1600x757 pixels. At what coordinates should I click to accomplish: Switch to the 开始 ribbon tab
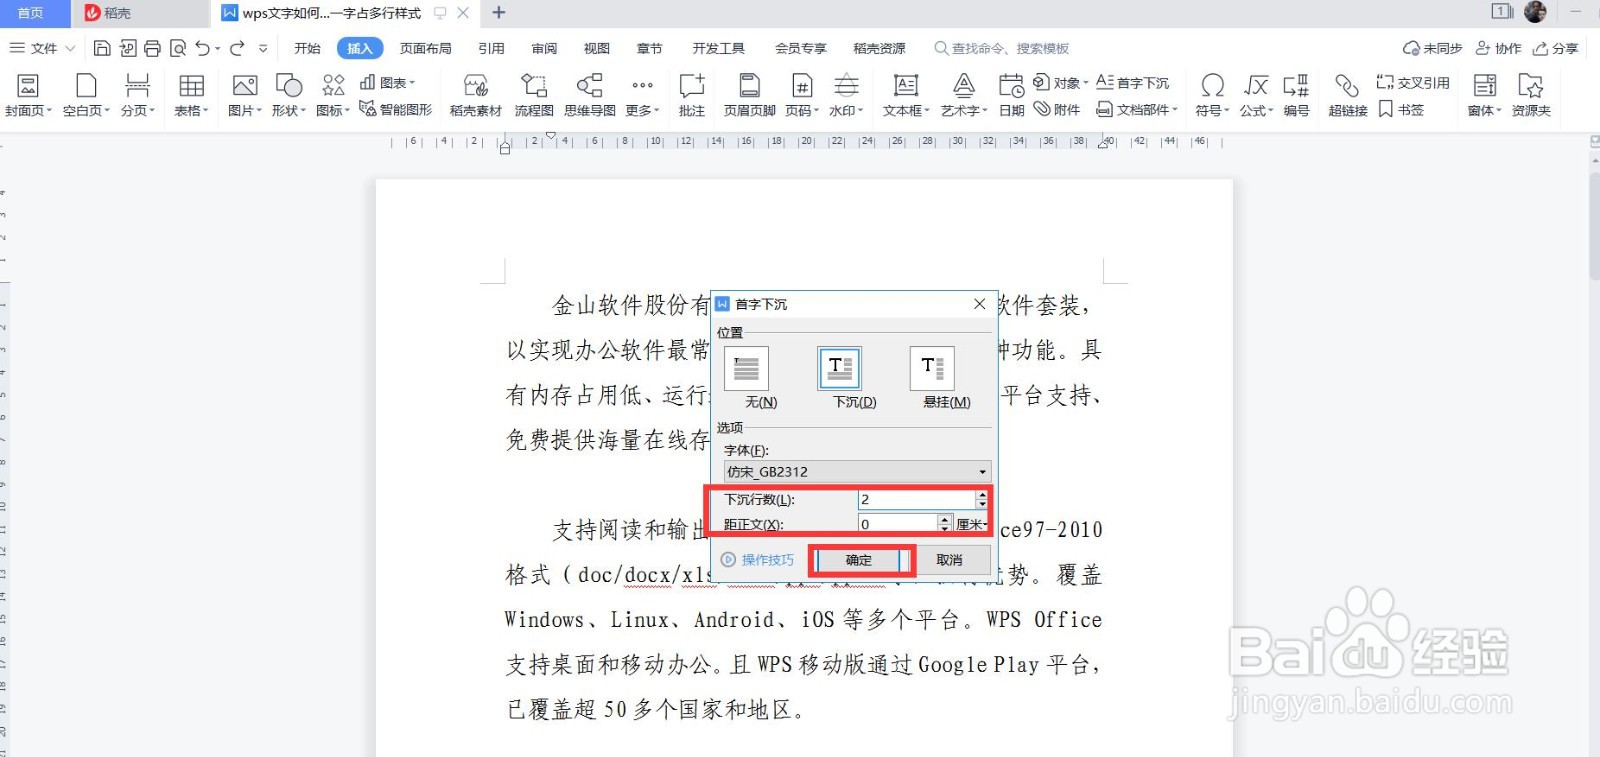(x=307, y=48)
